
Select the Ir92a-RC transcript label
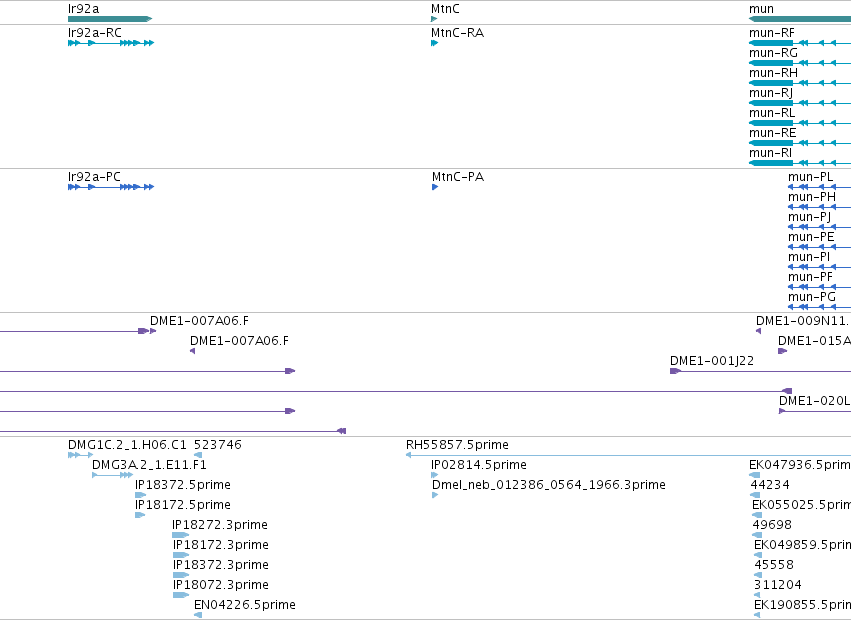pos(94,33)
